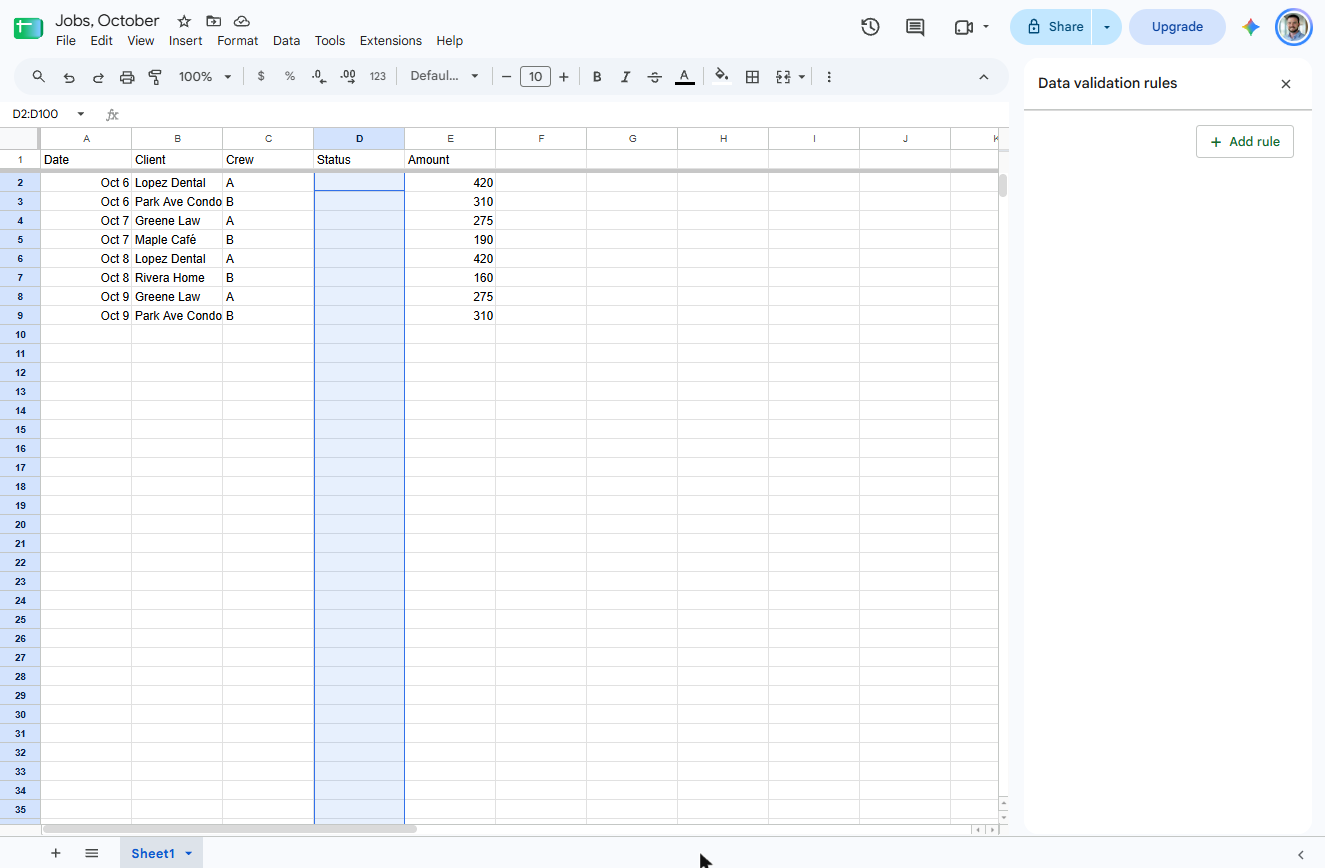Open the Name box range dropdown
The height and width of the screenshot is (868, 1325).
[x=81, y=114]
